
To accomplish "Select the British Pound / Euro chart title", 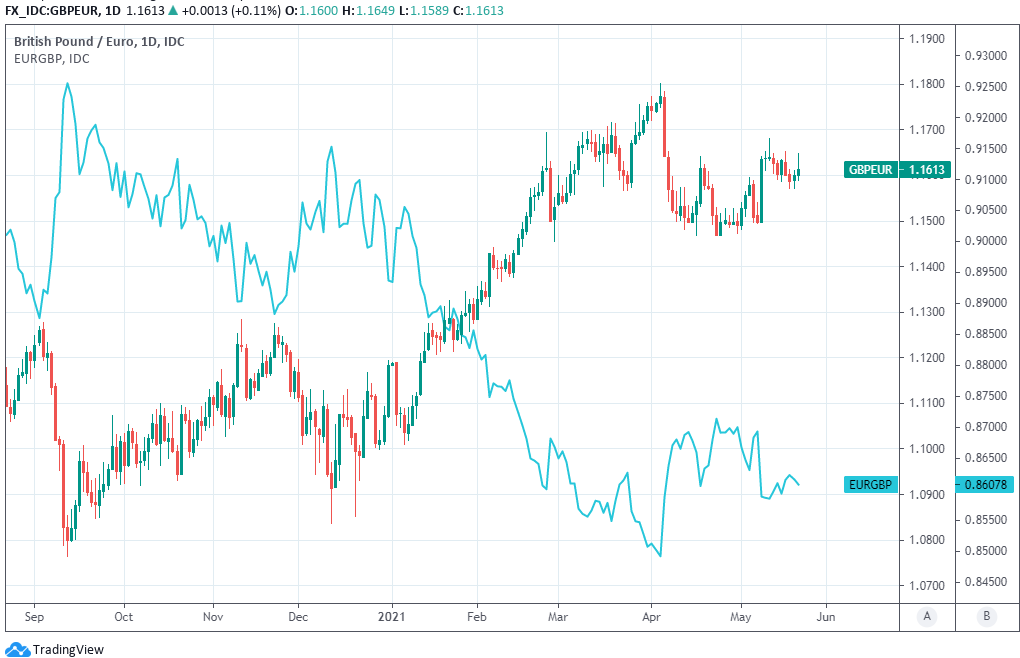I will tap(98, 41).
